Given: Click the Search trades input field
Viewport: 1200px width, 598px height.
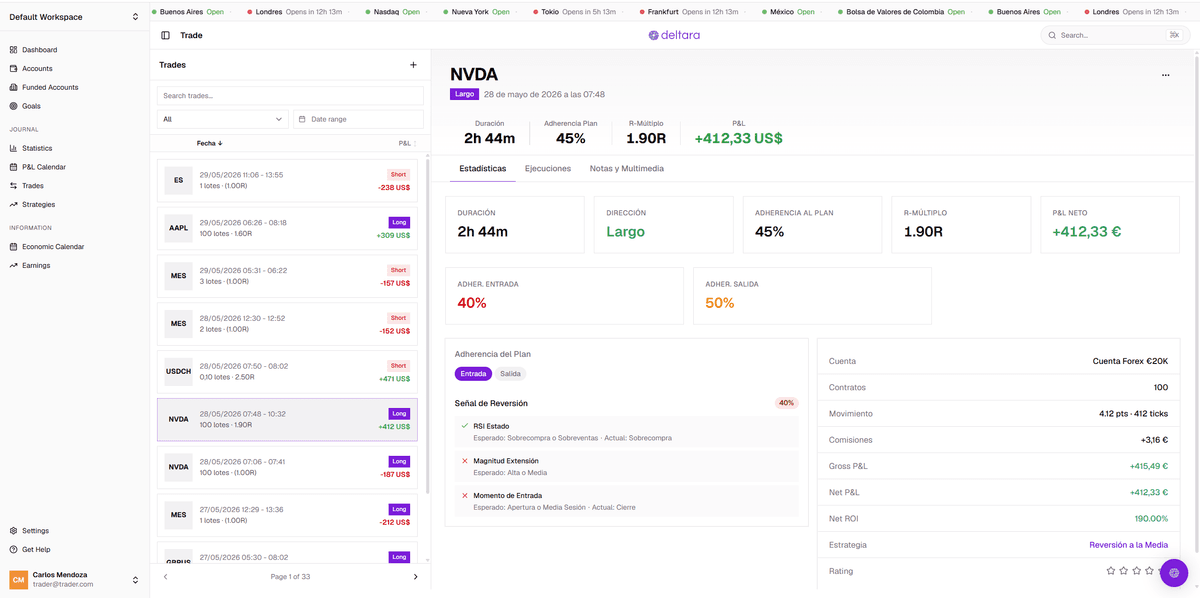Looking at the screenshot, I should point(290,96).
